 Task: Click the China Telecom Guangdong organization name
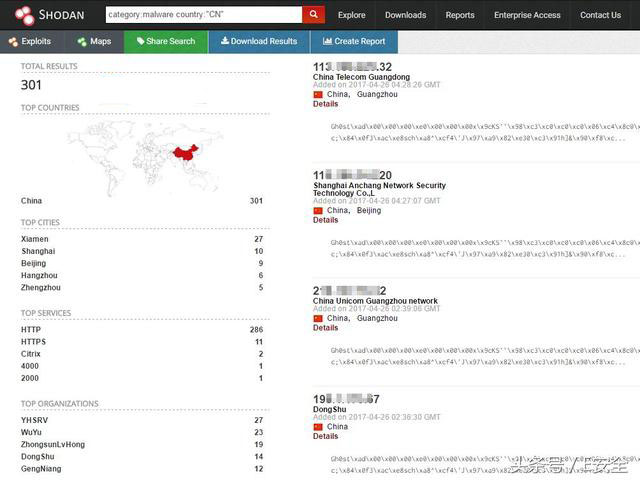click(361, 77)
